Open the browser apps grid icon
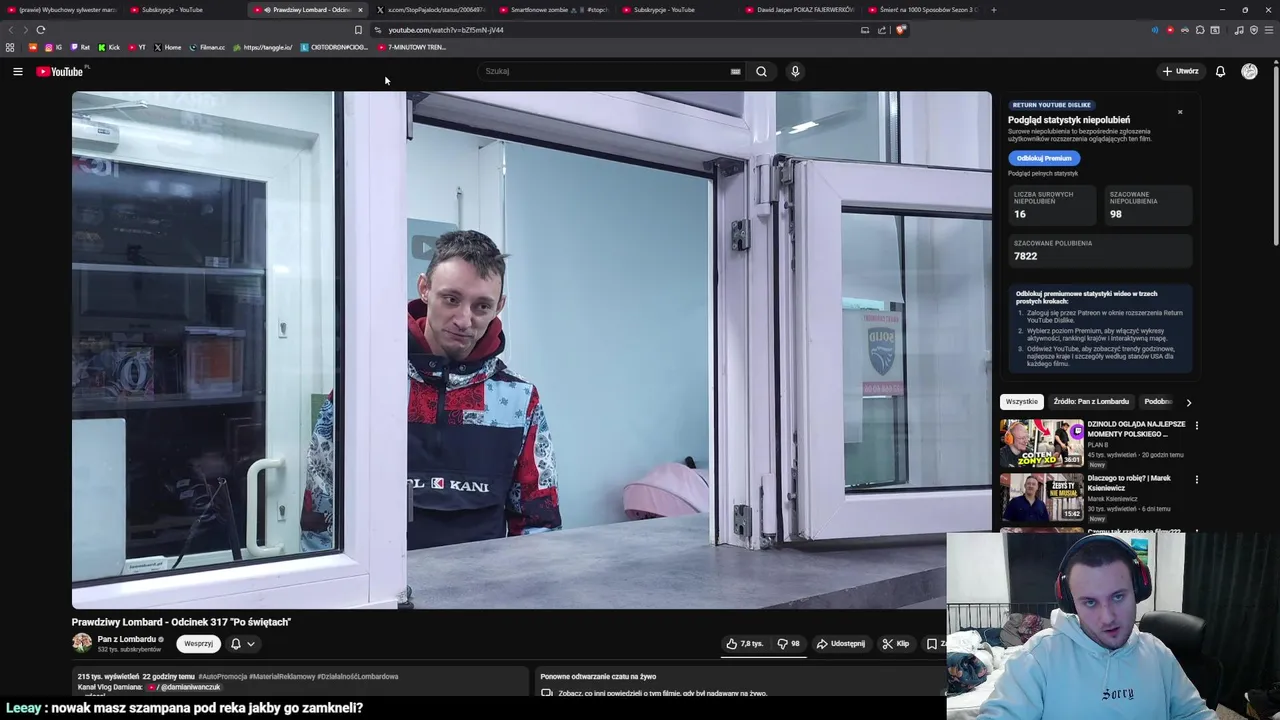This screenshot has height=720, width=1280. [10, 47]
